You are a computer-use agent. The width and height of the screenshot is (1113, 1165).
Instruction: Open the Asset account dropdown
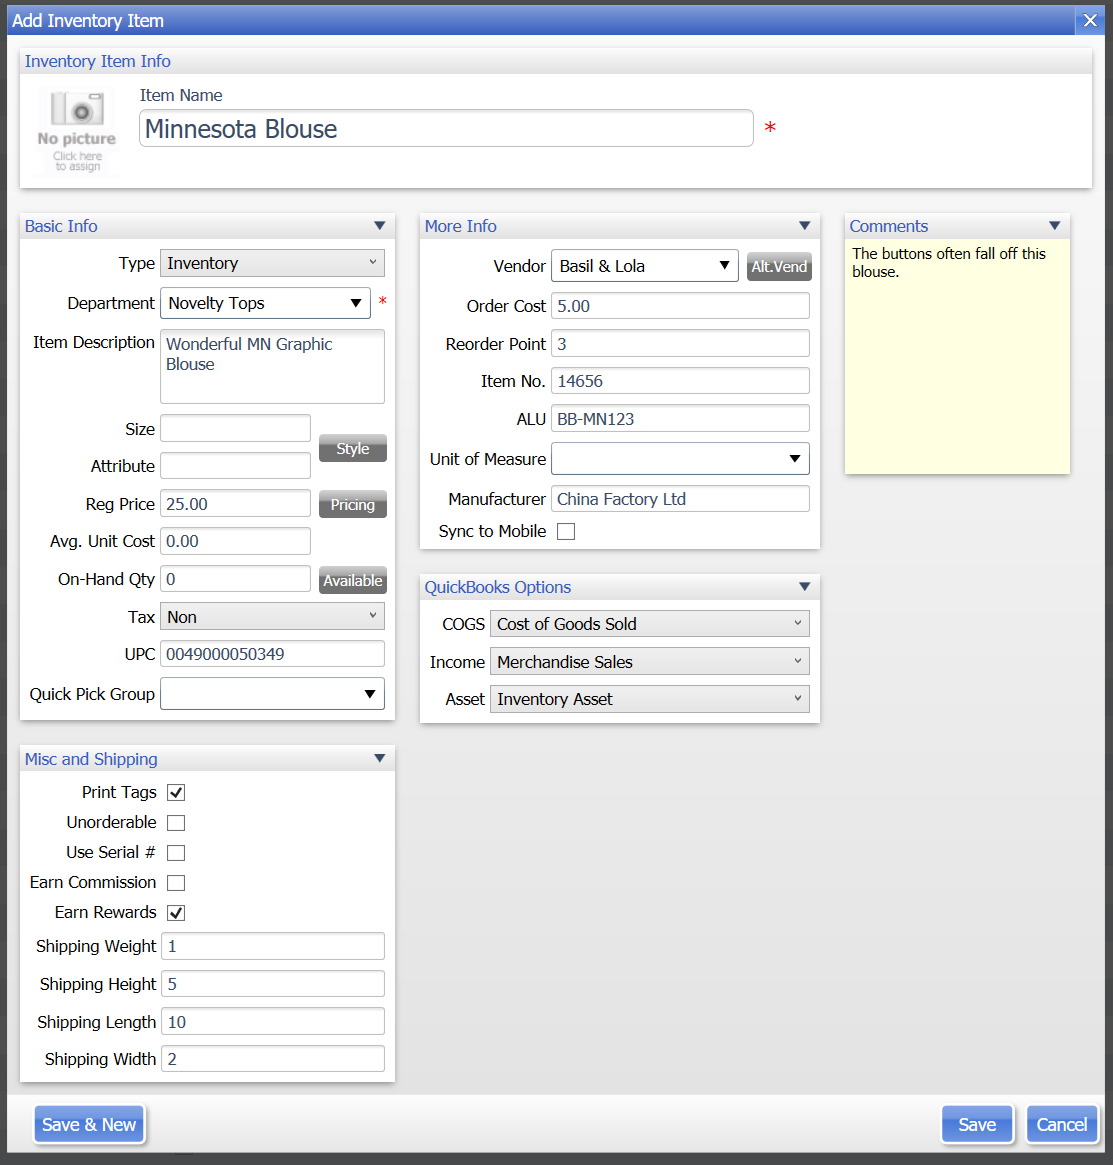tap(650, 699)
